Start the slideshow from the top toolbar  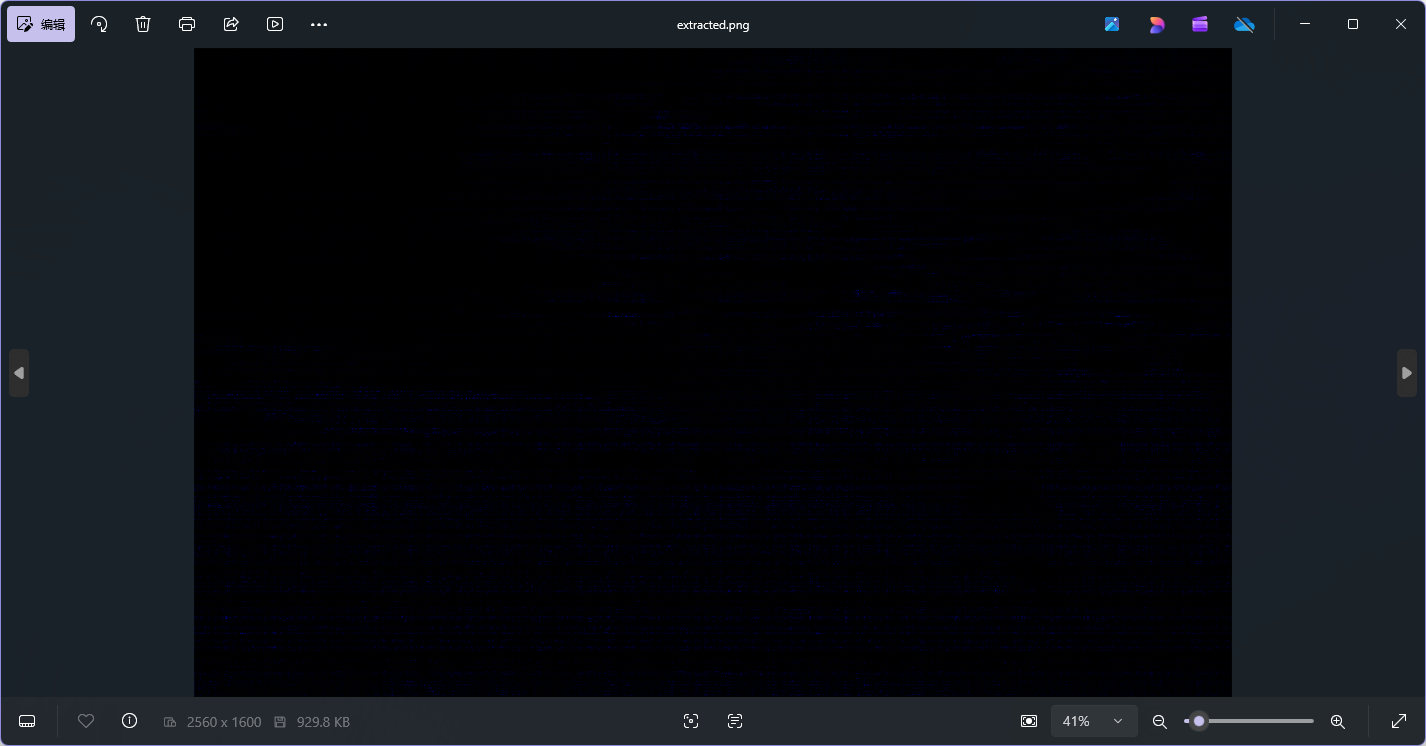pos(275,24)
